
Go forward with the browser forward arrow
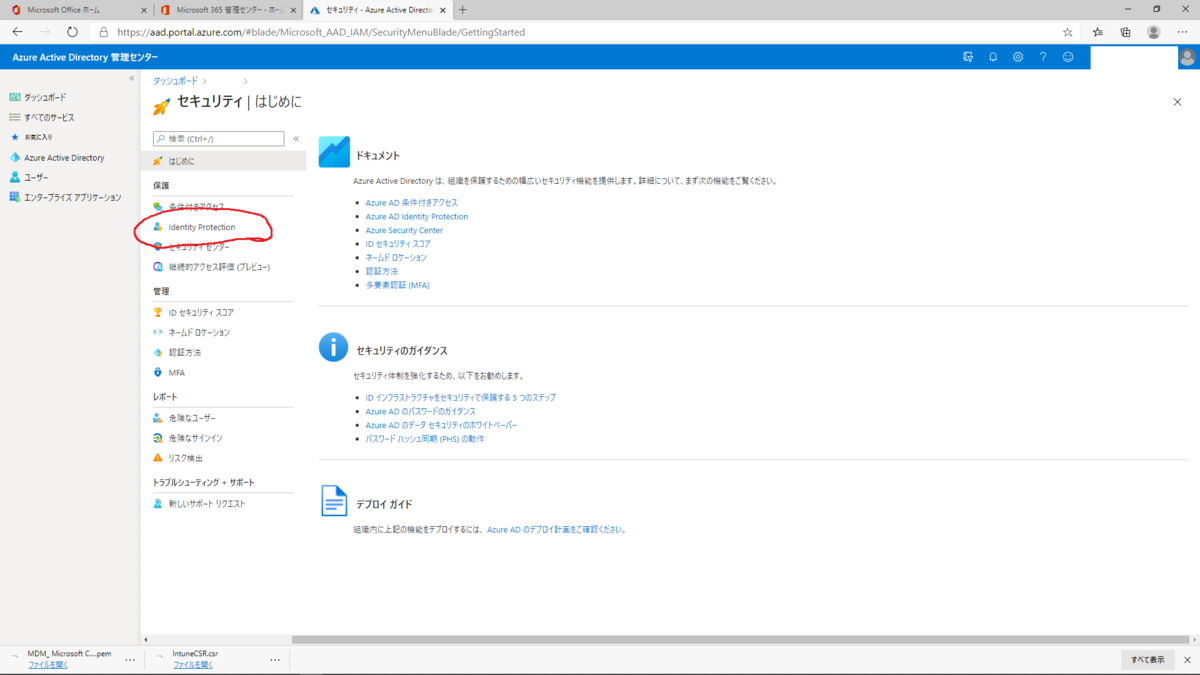[44, 32]
